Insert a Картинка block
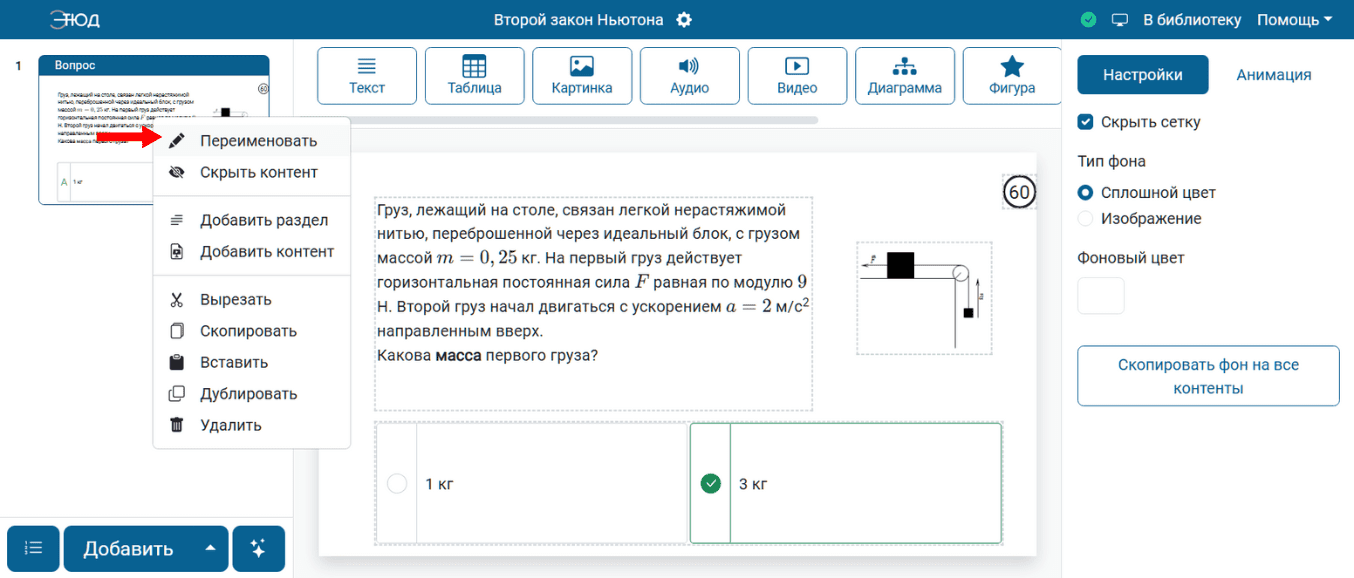The width and height of the screenshot is (1354, 578). pyautogui.click(x=582, y=76)
